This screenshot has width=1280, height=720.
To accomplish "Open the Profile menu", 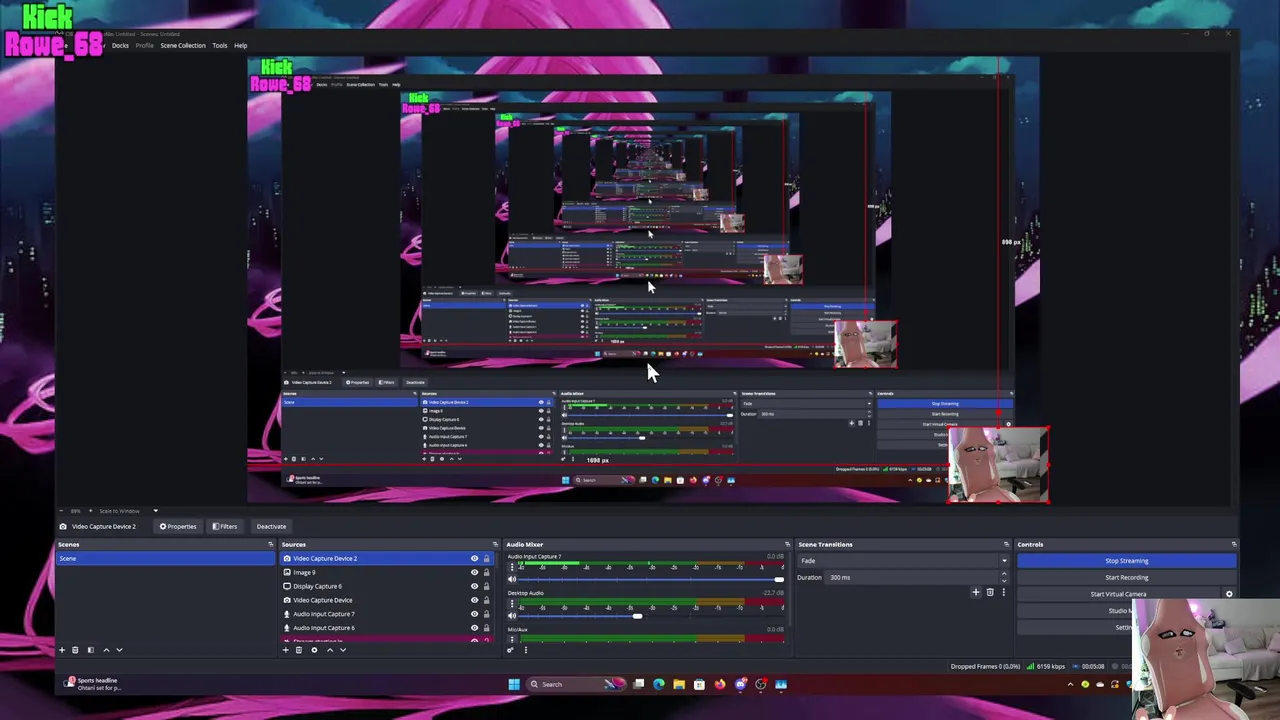I will coord(145,45).
